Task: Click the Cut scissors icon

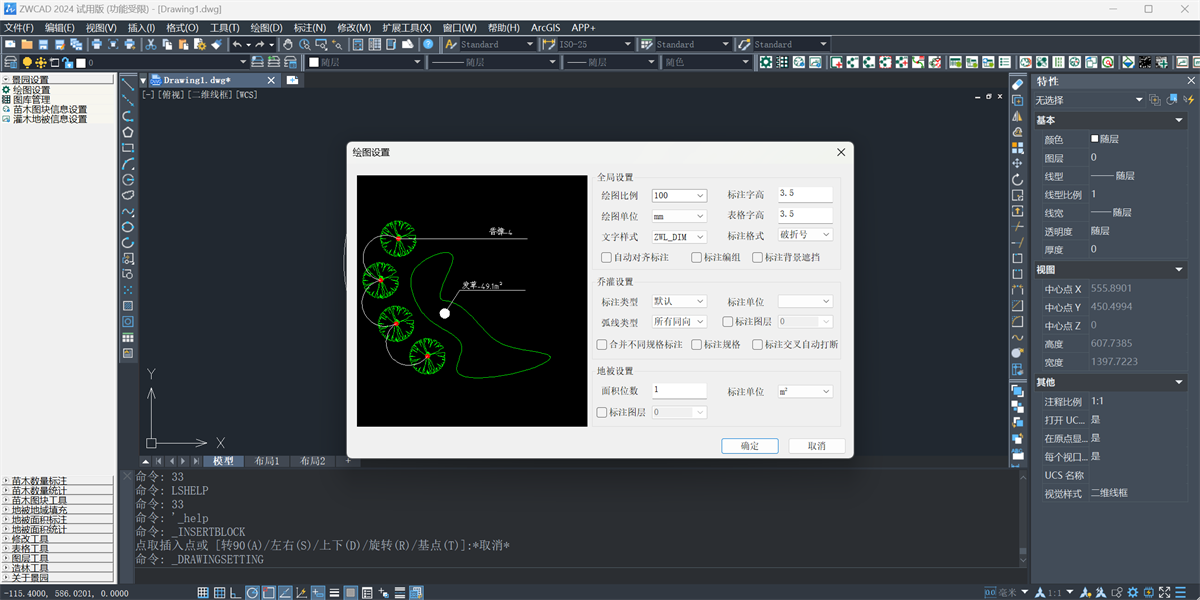Action: pos(150,44)
